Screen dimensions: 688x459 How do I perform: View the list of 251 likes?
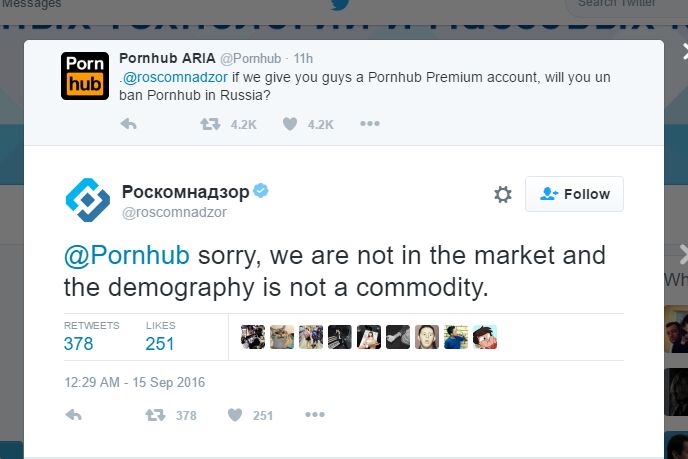pyautogui.click(x=160, y=343)
